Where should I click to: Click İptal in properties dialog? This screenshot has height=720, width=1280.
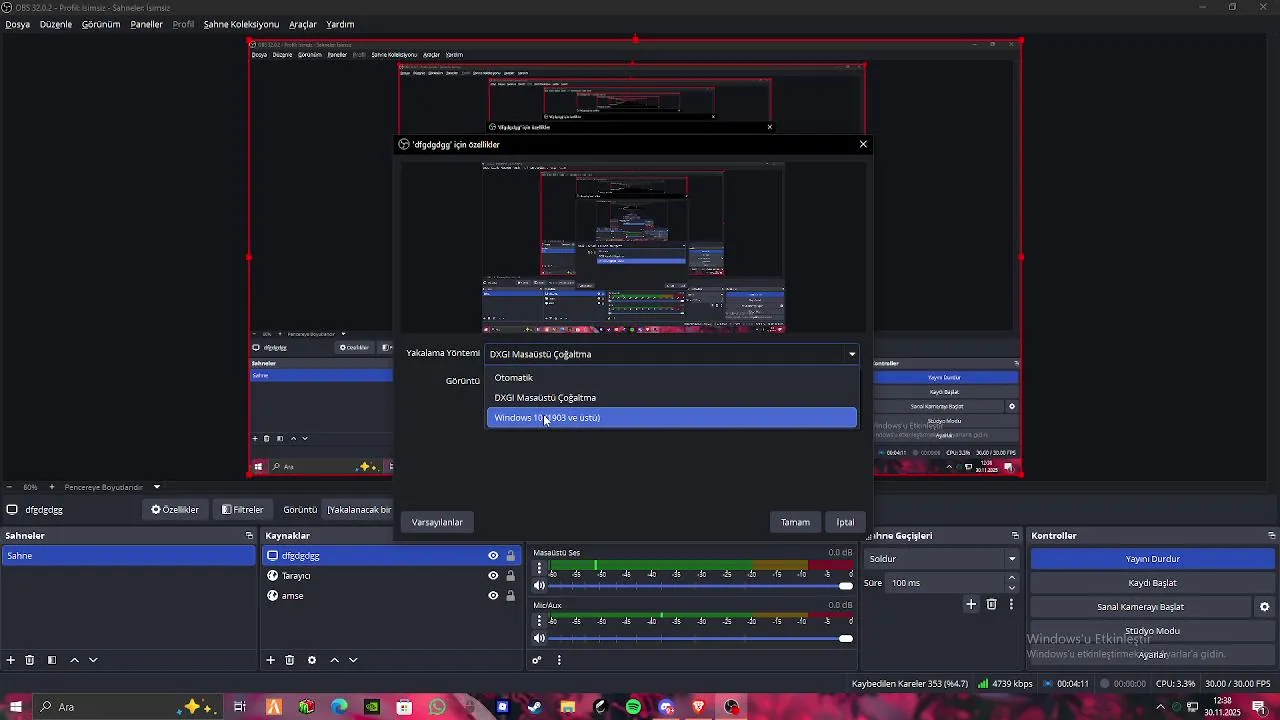coord(846,522)
